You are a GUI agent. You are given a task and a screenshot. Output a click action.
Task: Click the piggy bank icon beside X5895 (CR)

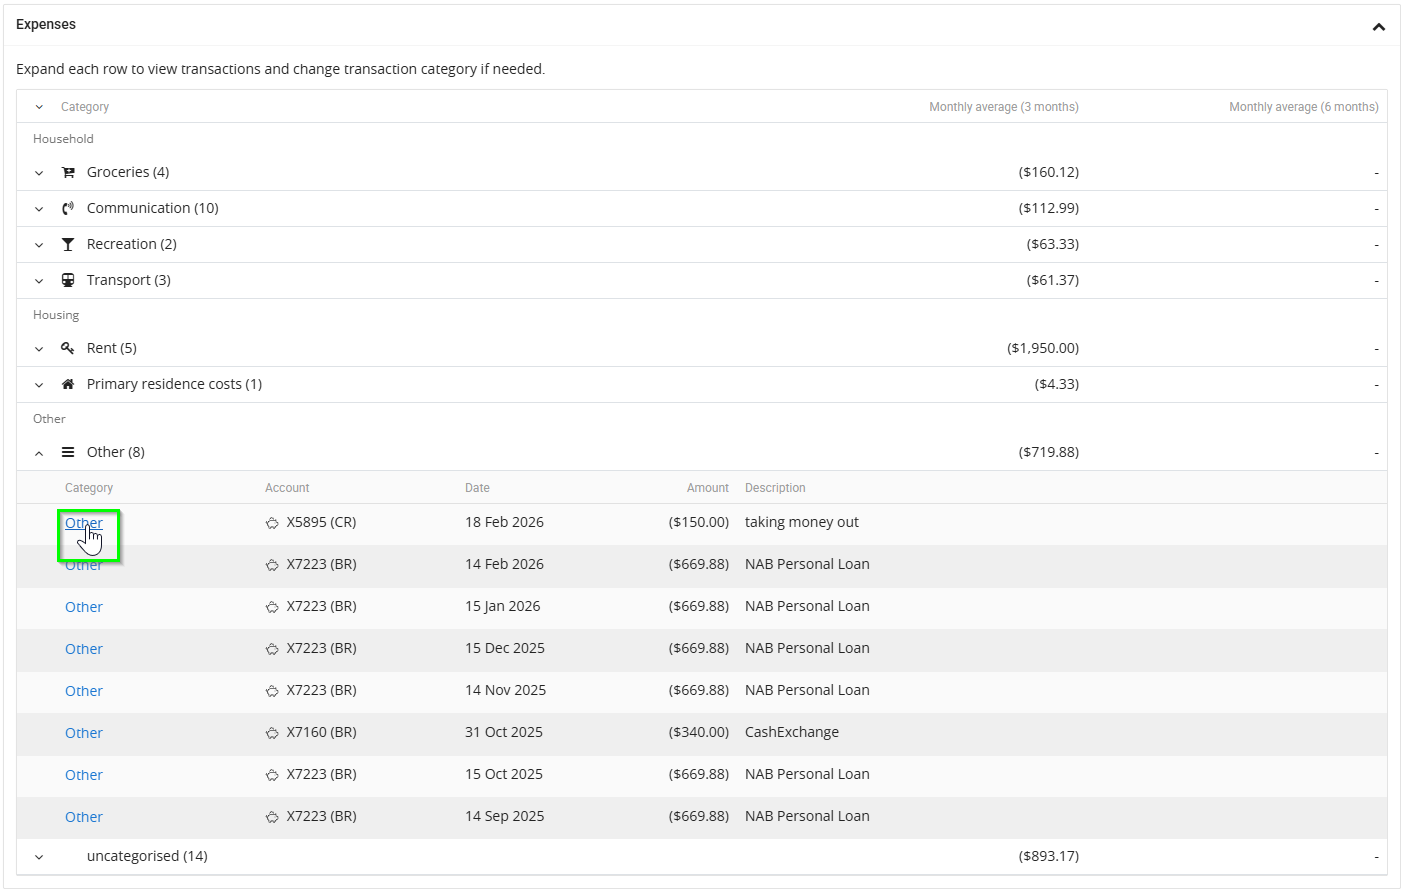[x=272, y=523]
